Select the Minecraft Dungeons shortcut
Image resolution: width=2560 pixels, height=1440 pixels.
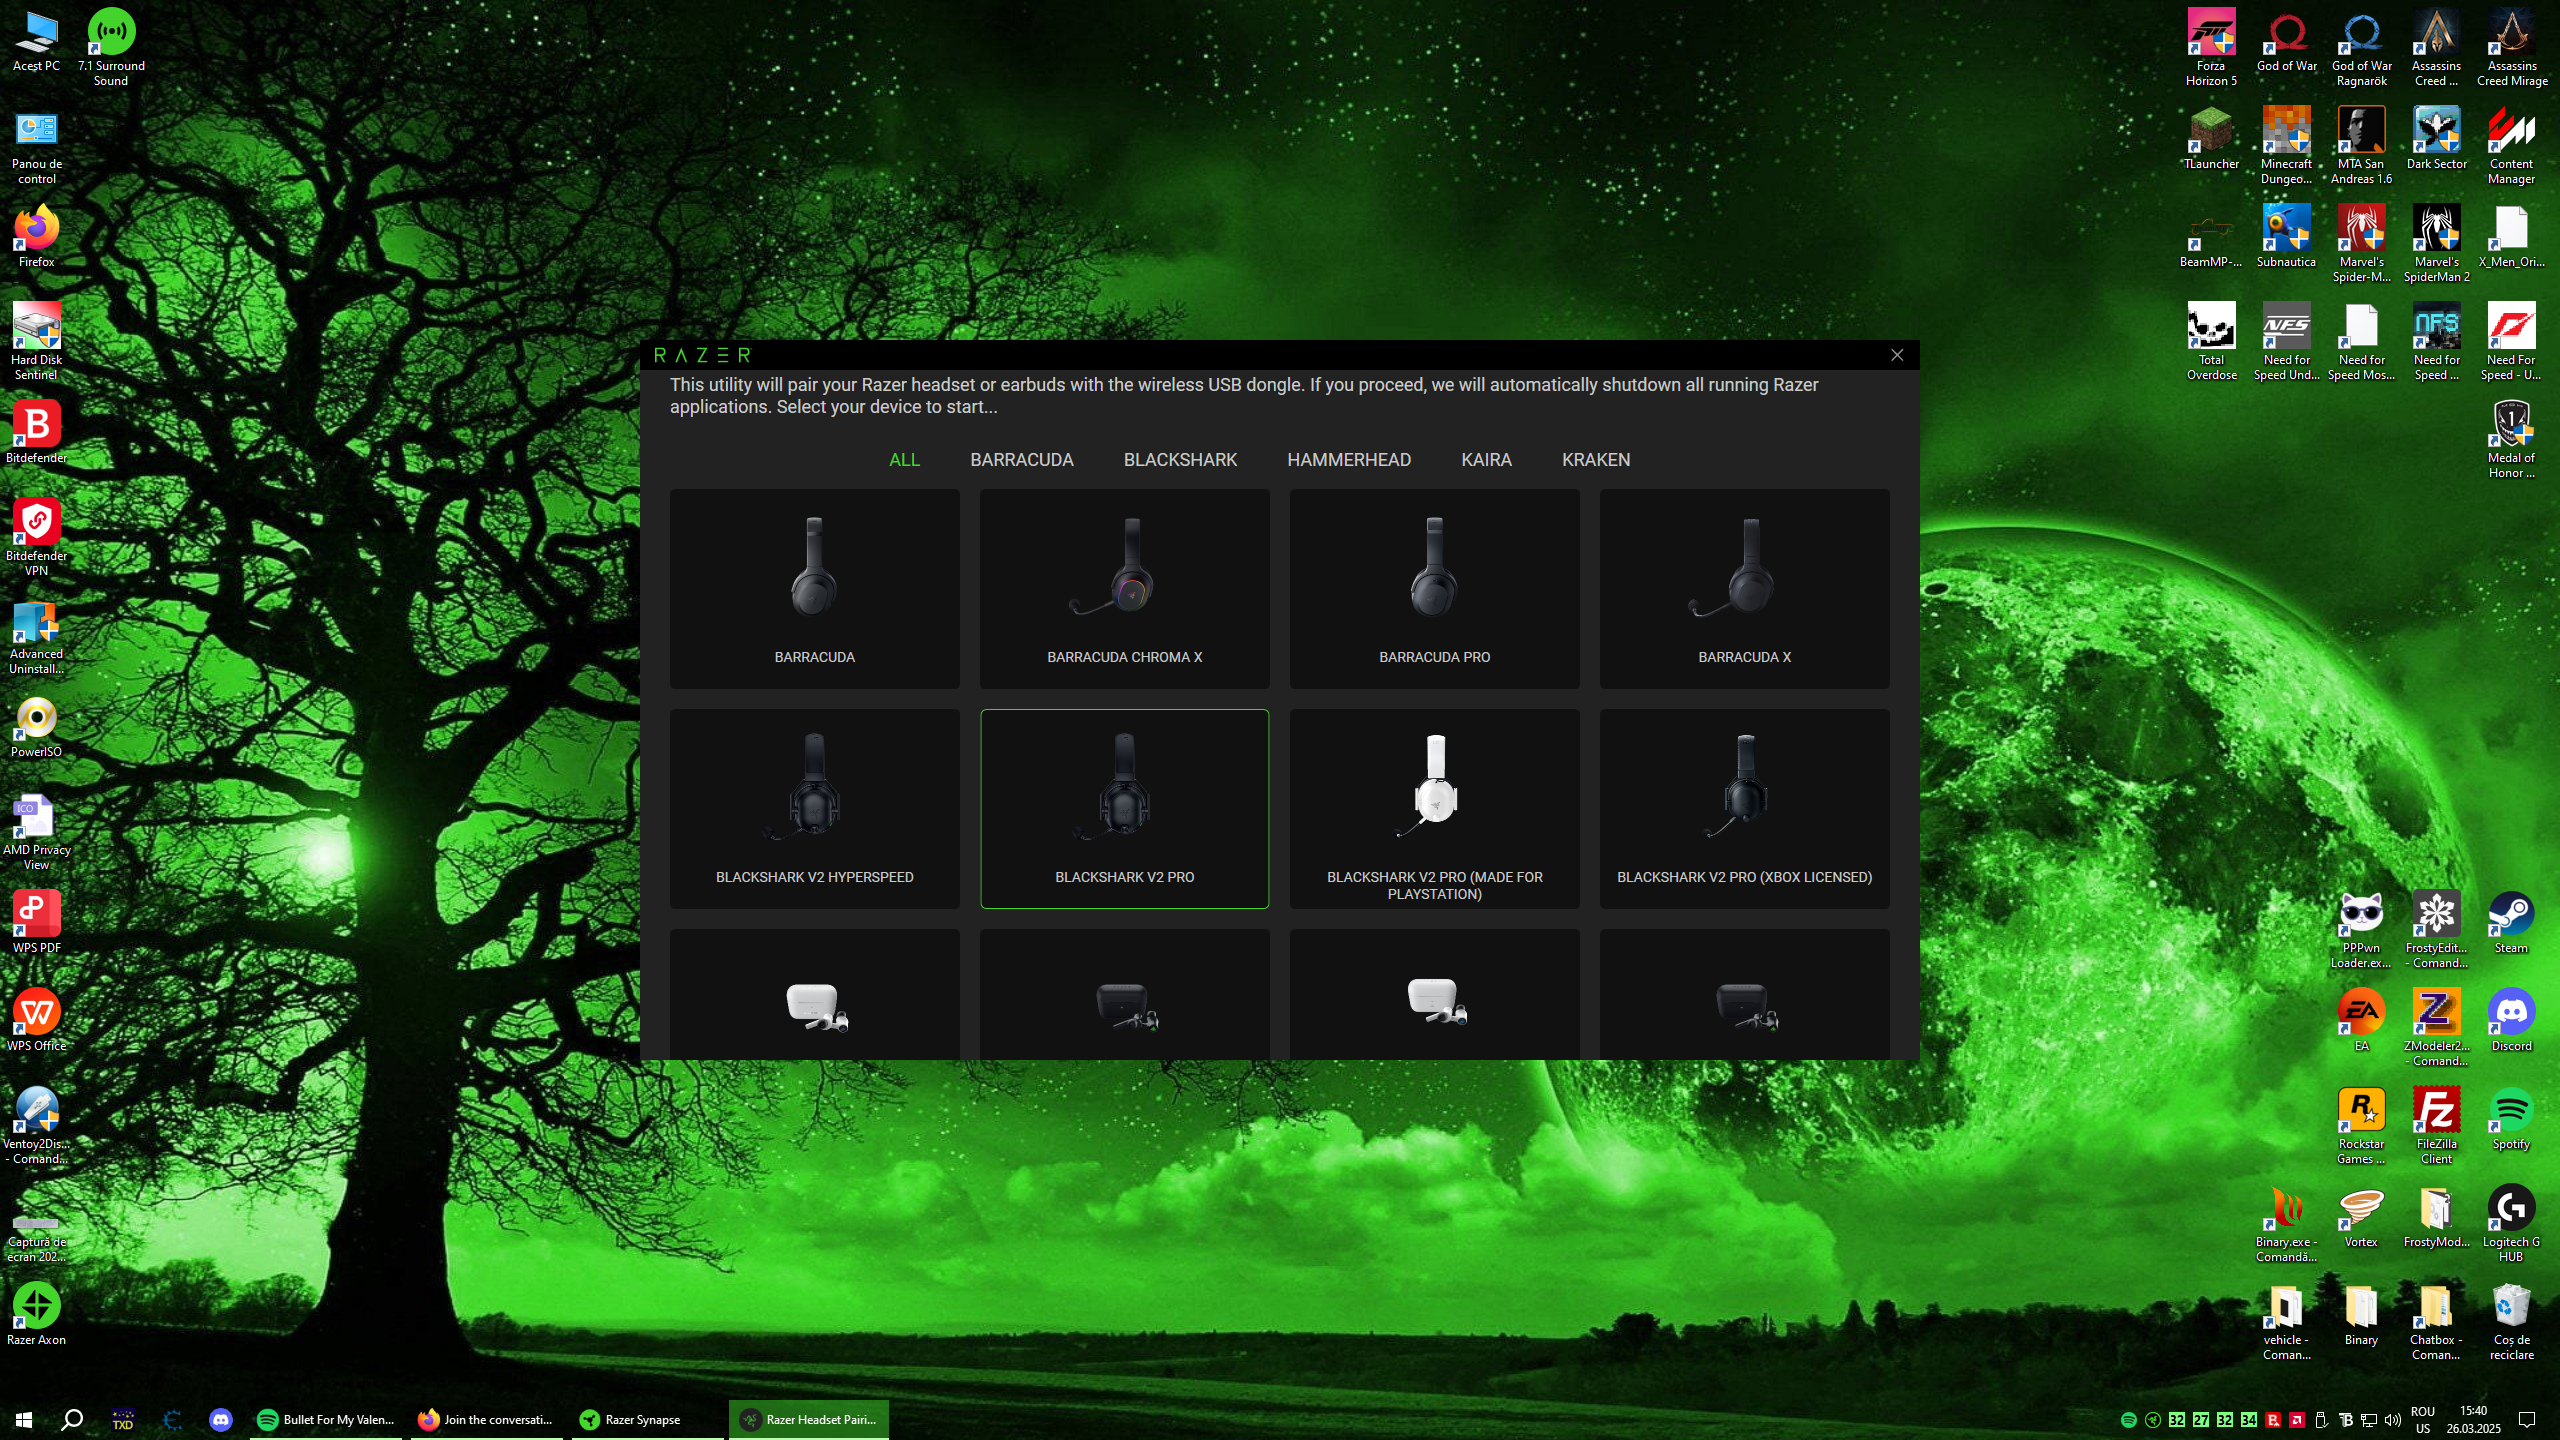(2286, 145)
